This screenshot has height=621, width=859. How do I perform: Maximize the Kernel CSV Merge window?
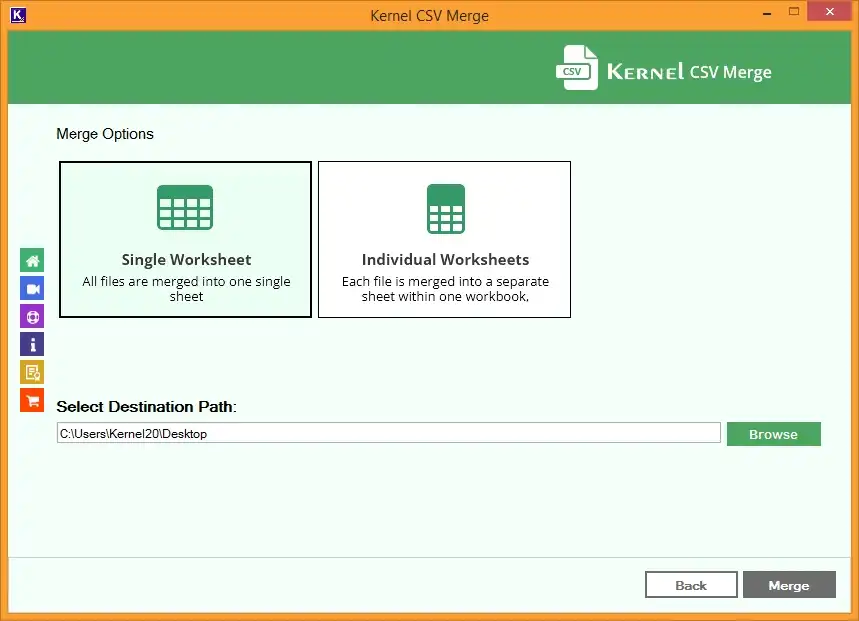[x=794, y=12]
